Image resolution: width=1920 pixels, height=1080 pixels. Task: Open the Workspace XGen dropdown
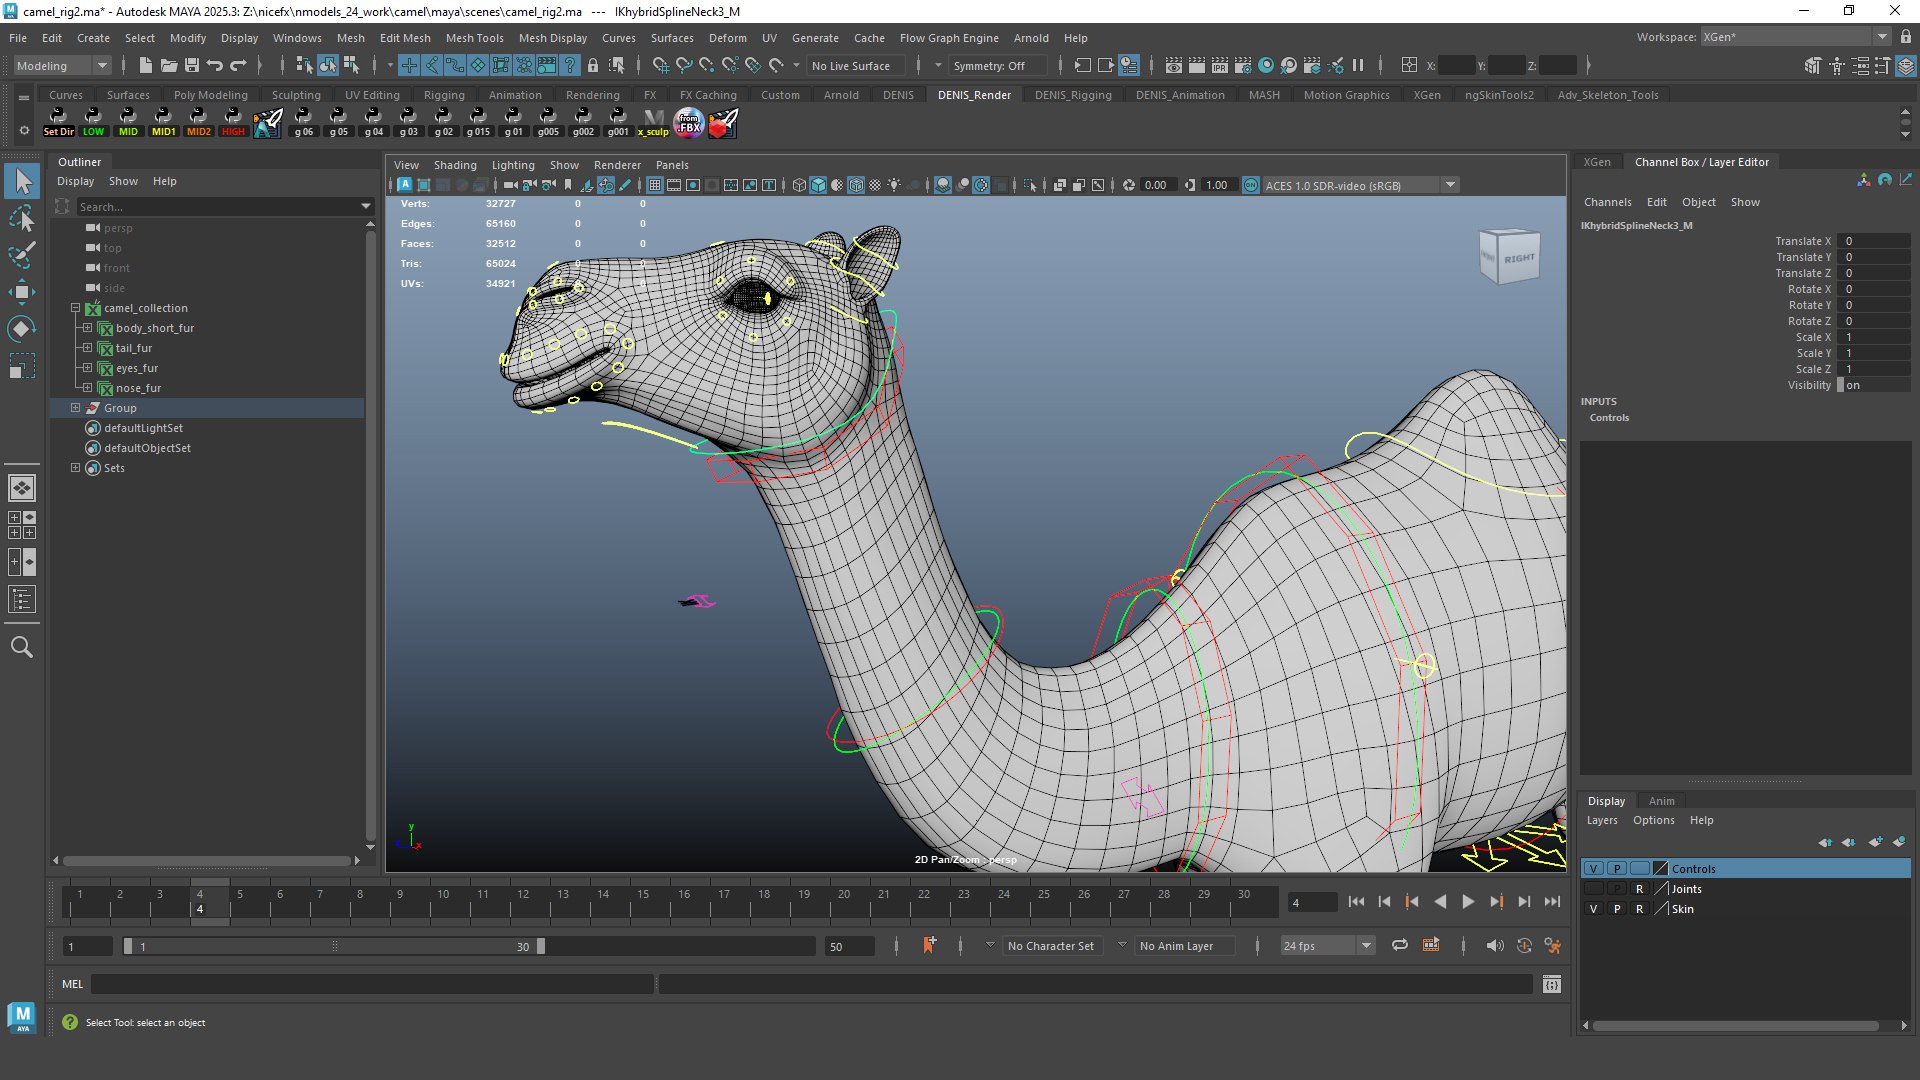(x=1796, y=37)
